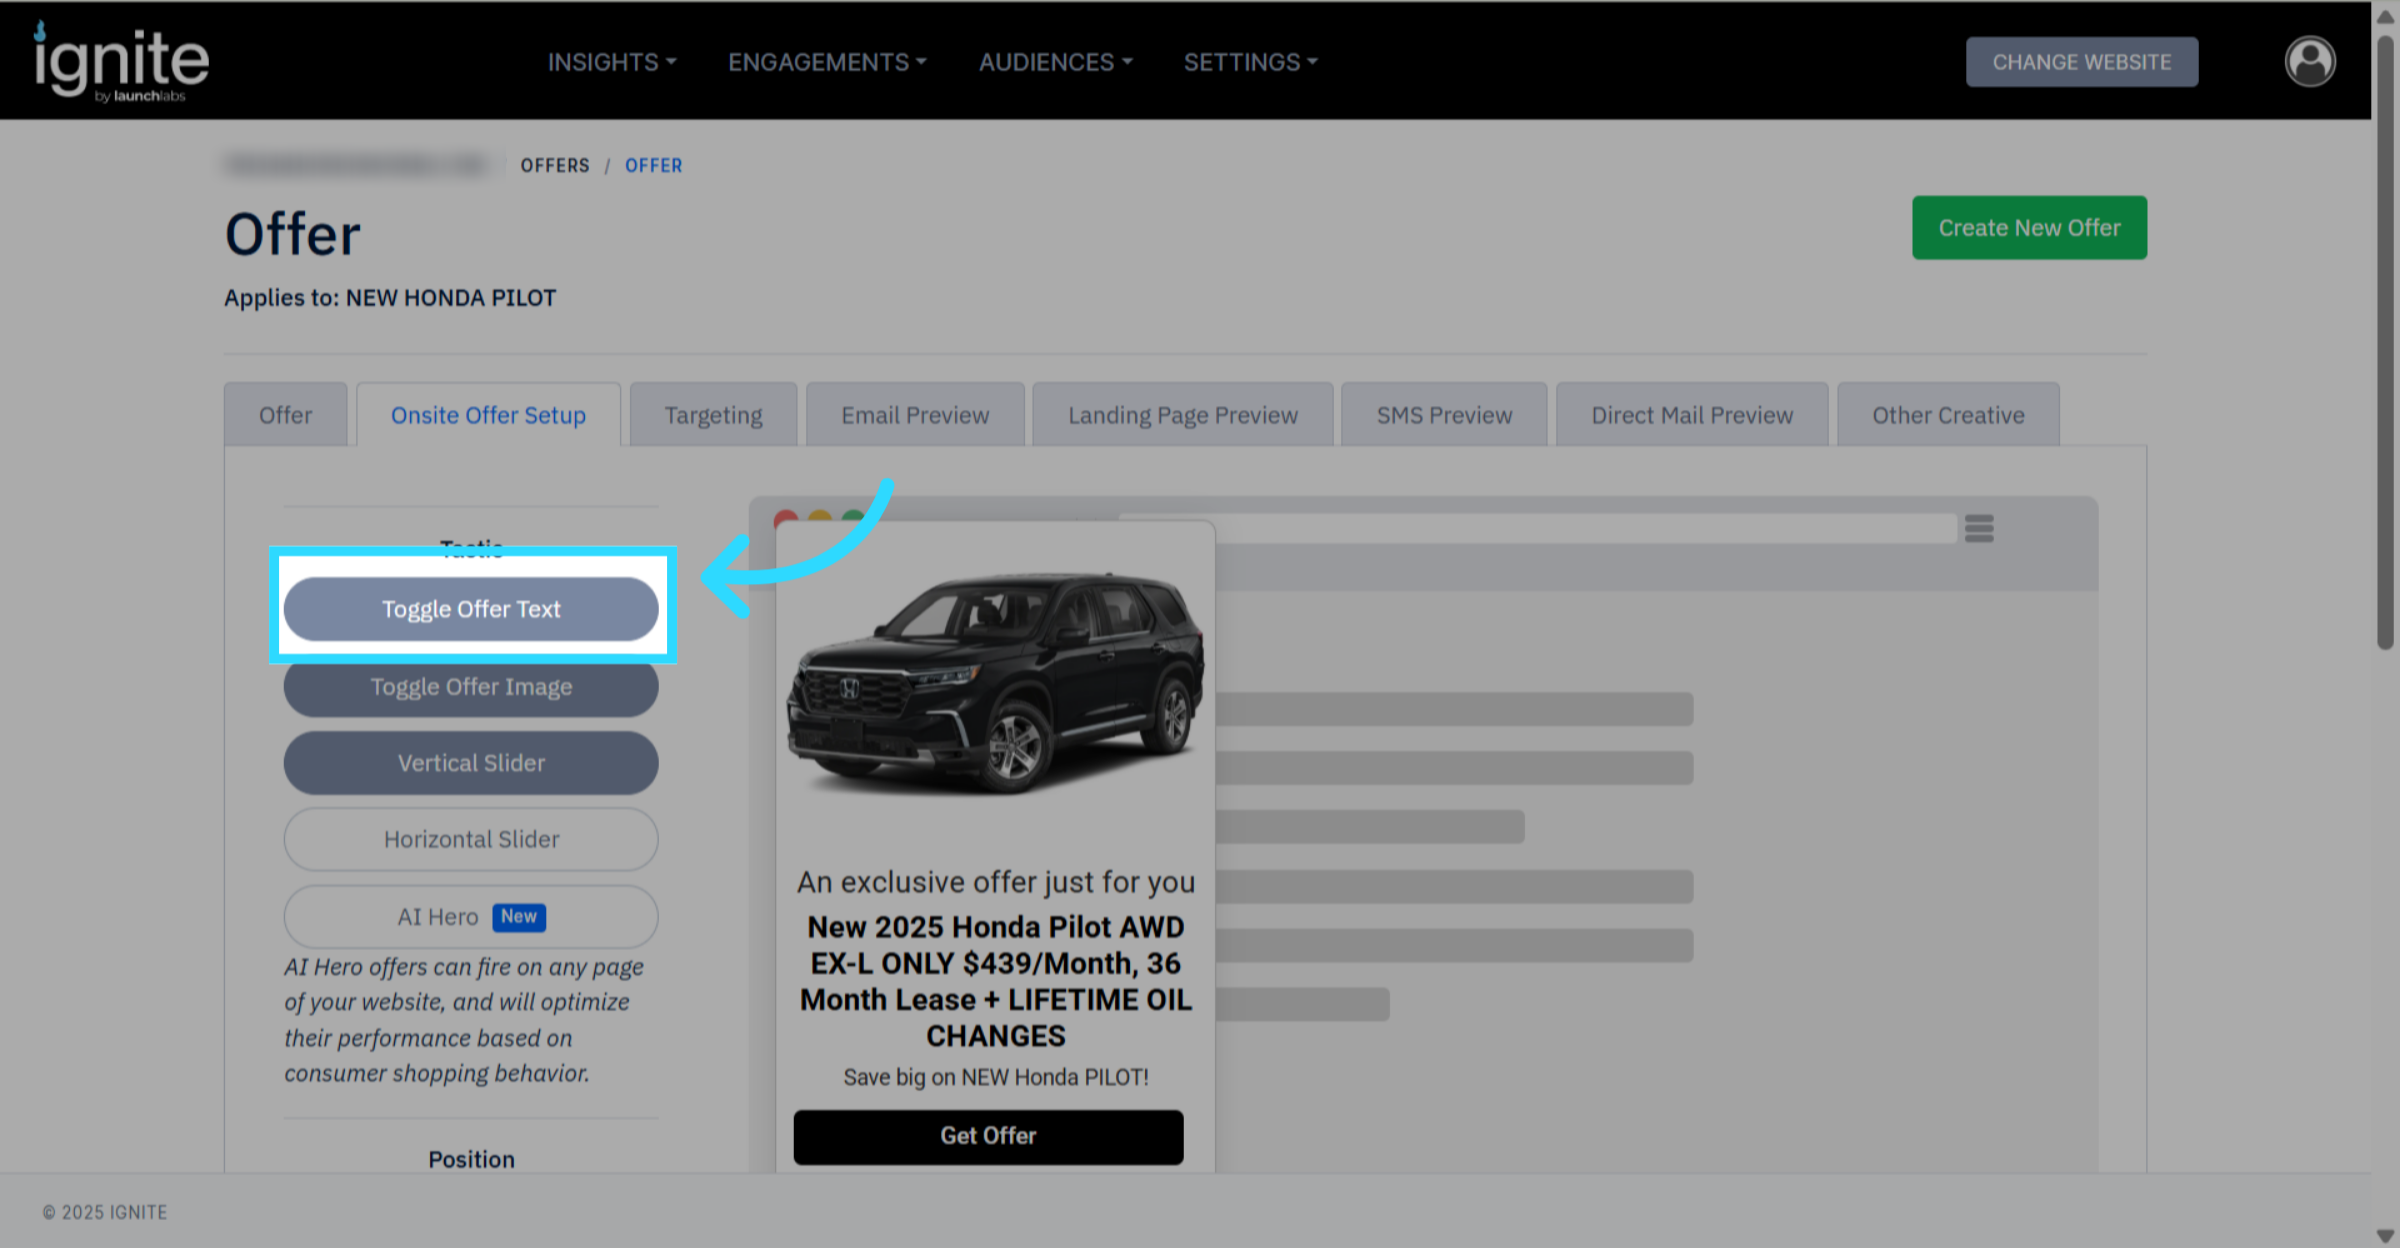Image resolution: width=2400 pixels, height=1248 pixels.
Task: Click the Ignite logo in header
Action: [x=121, y=62]
